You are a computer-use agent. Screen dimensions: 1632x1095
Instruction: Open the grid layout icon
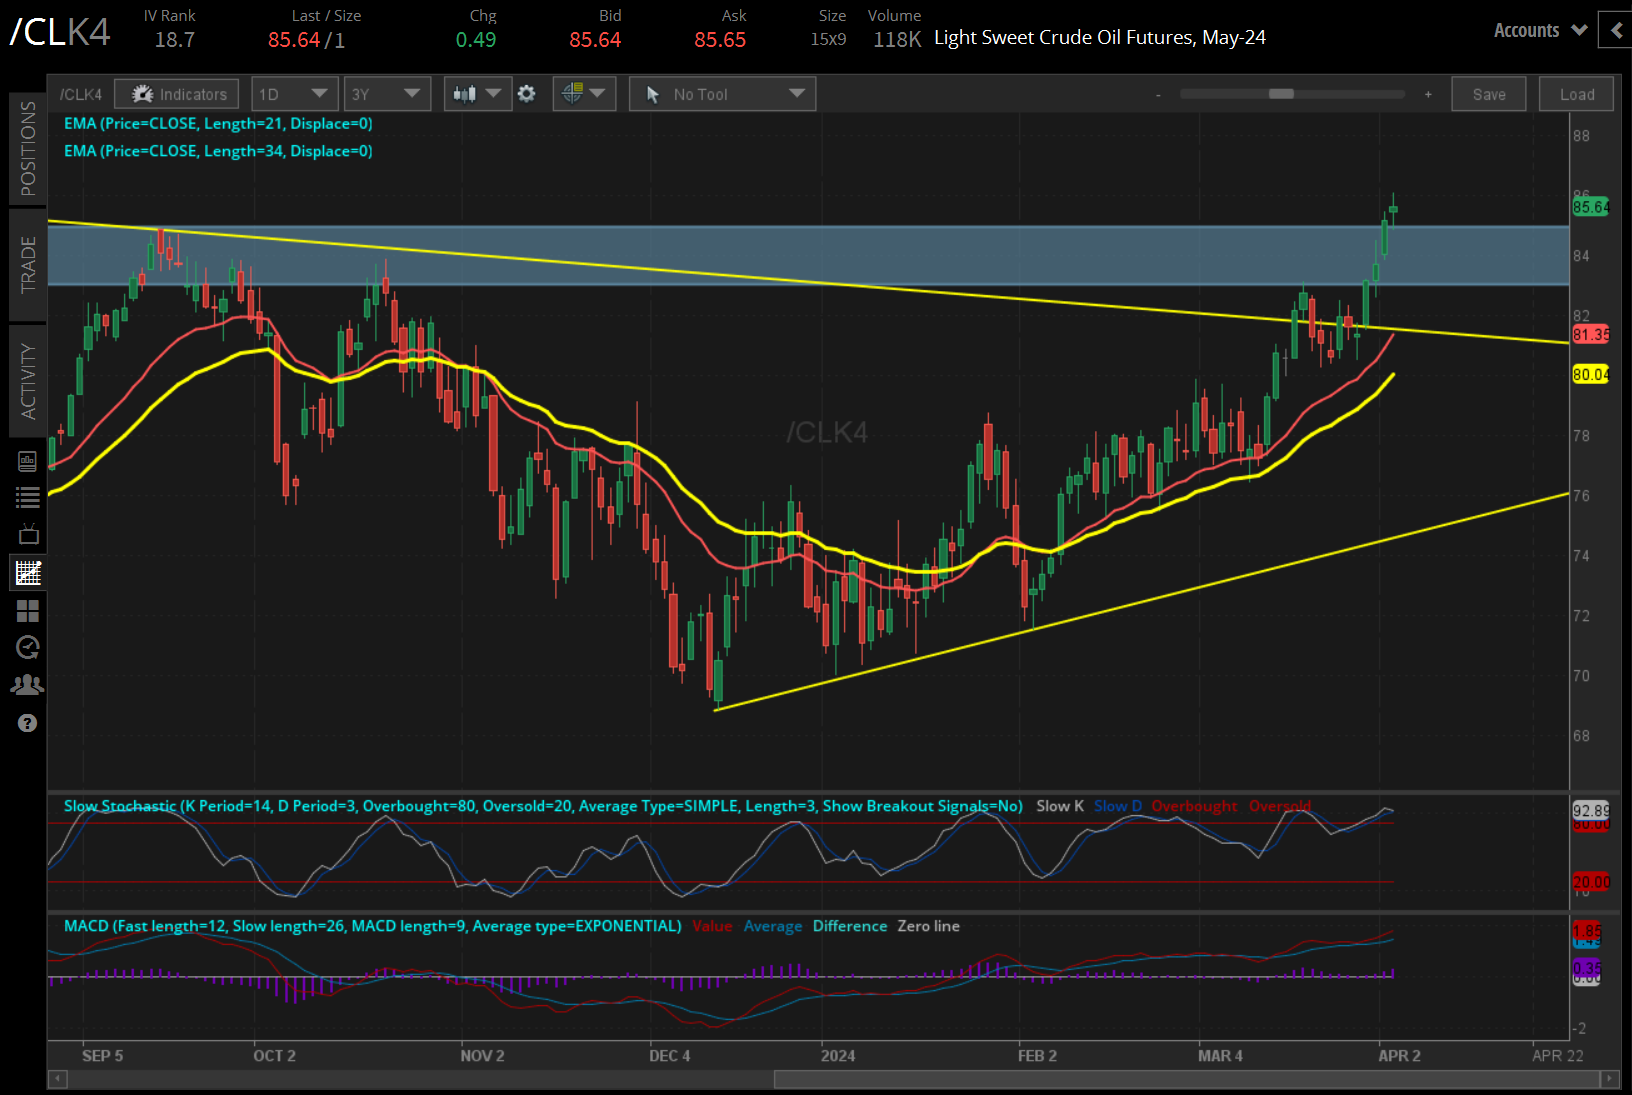pyautogui.click(x=28, y=611)
